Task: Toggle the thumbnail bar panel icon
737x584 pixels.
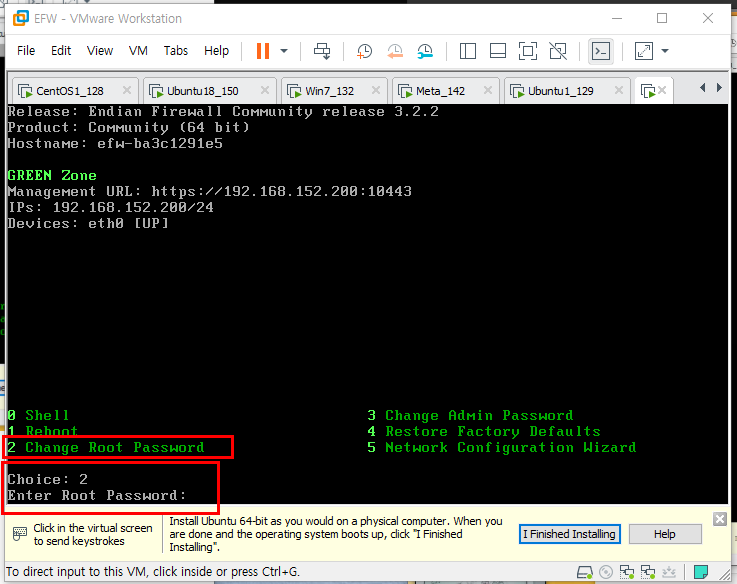Action: [x=498, y=51]
